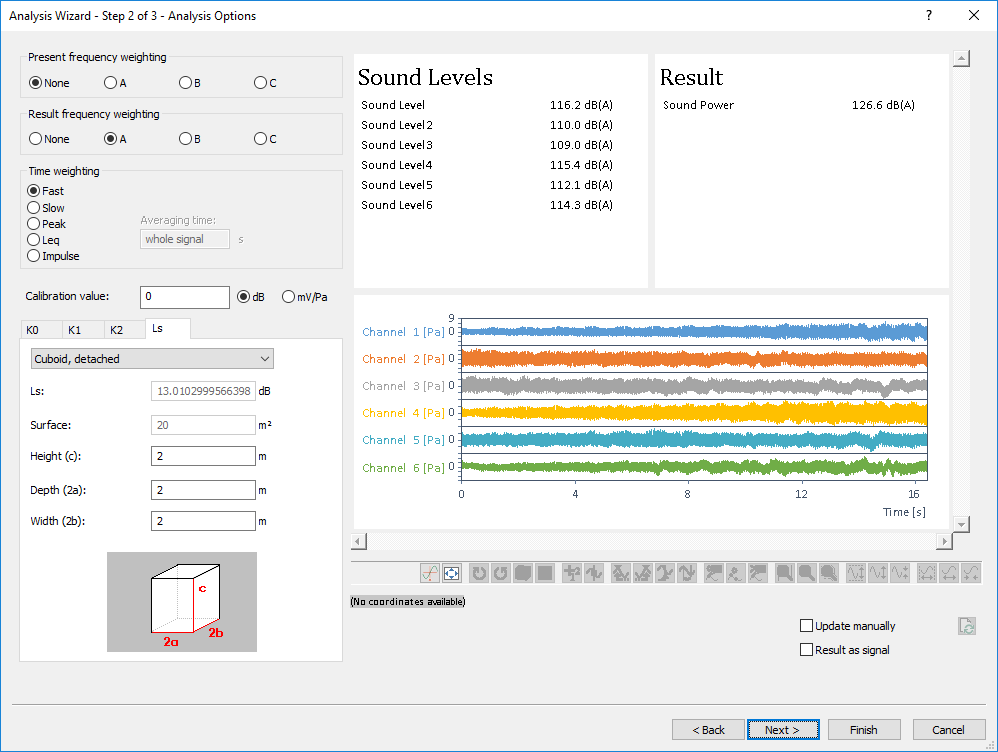Open the Cuboid, detached dropdown
Image resolution: width=998 pixels, height=752 pixels.
click(153, 358)
